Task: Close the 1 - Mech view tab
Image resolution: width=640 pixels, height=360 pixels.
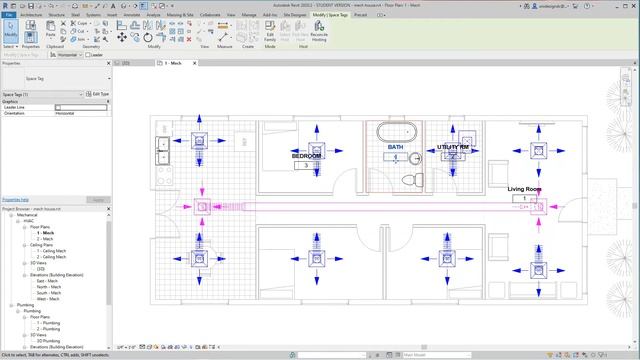Action: (x=195, y=63)
